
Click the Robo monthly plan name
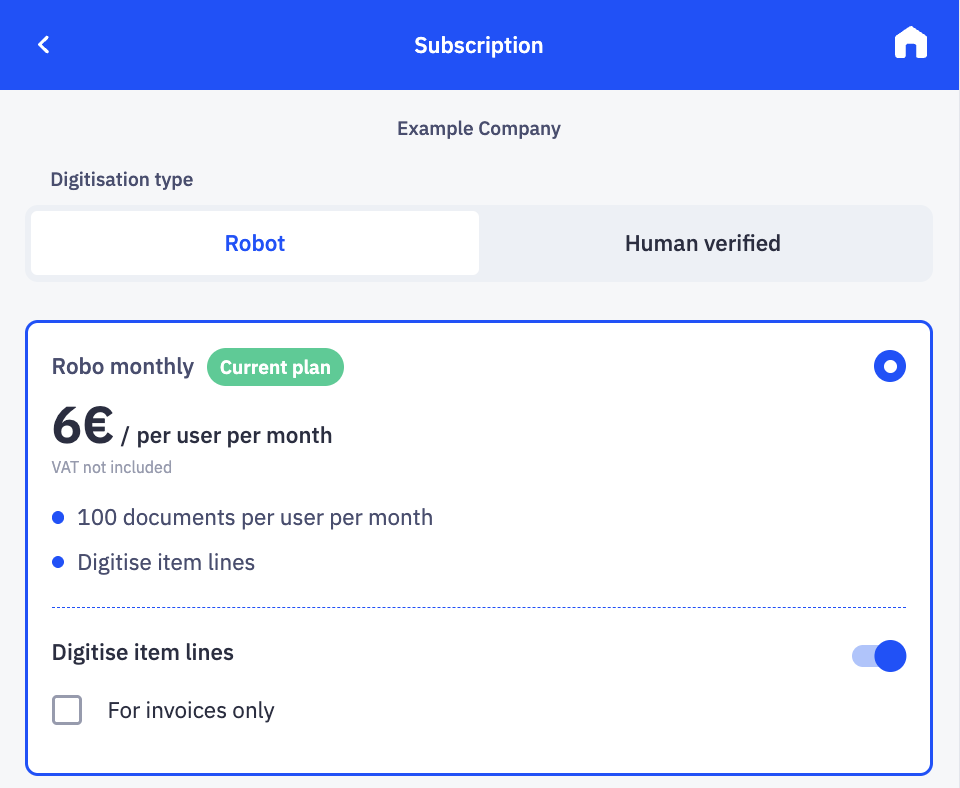click(x=123, y=366)
